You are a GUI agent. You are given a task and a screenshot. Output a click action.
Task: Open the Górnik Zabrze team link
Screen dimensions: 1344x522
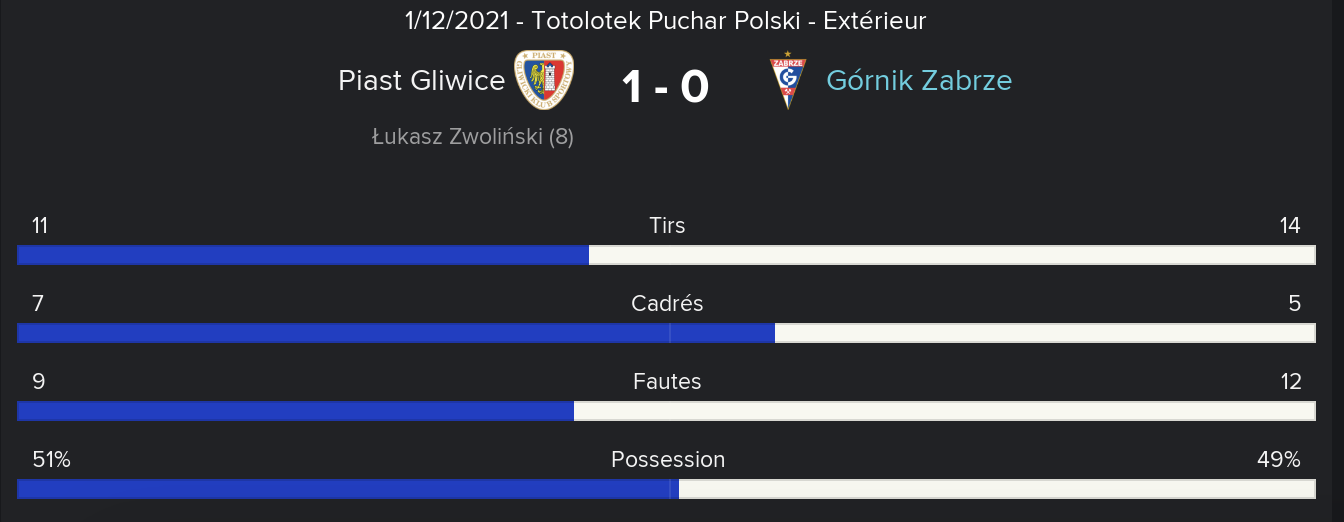point(919,80)
